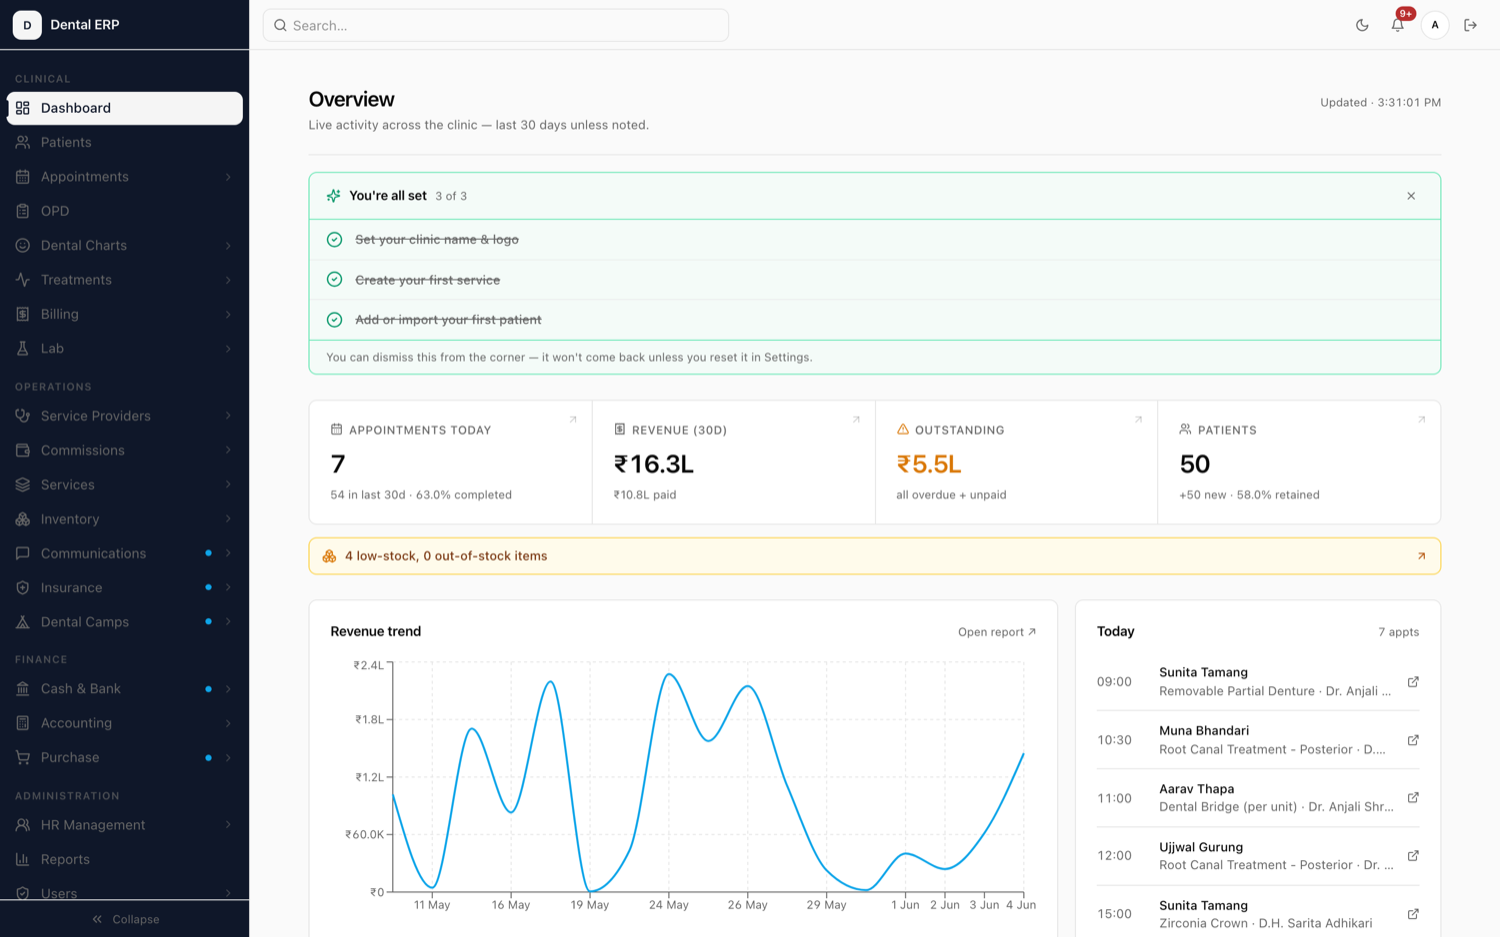Open Sunita Tamang 09:00 appointment link icon
Screen dimensions: 1500x937
point(1413,682)
